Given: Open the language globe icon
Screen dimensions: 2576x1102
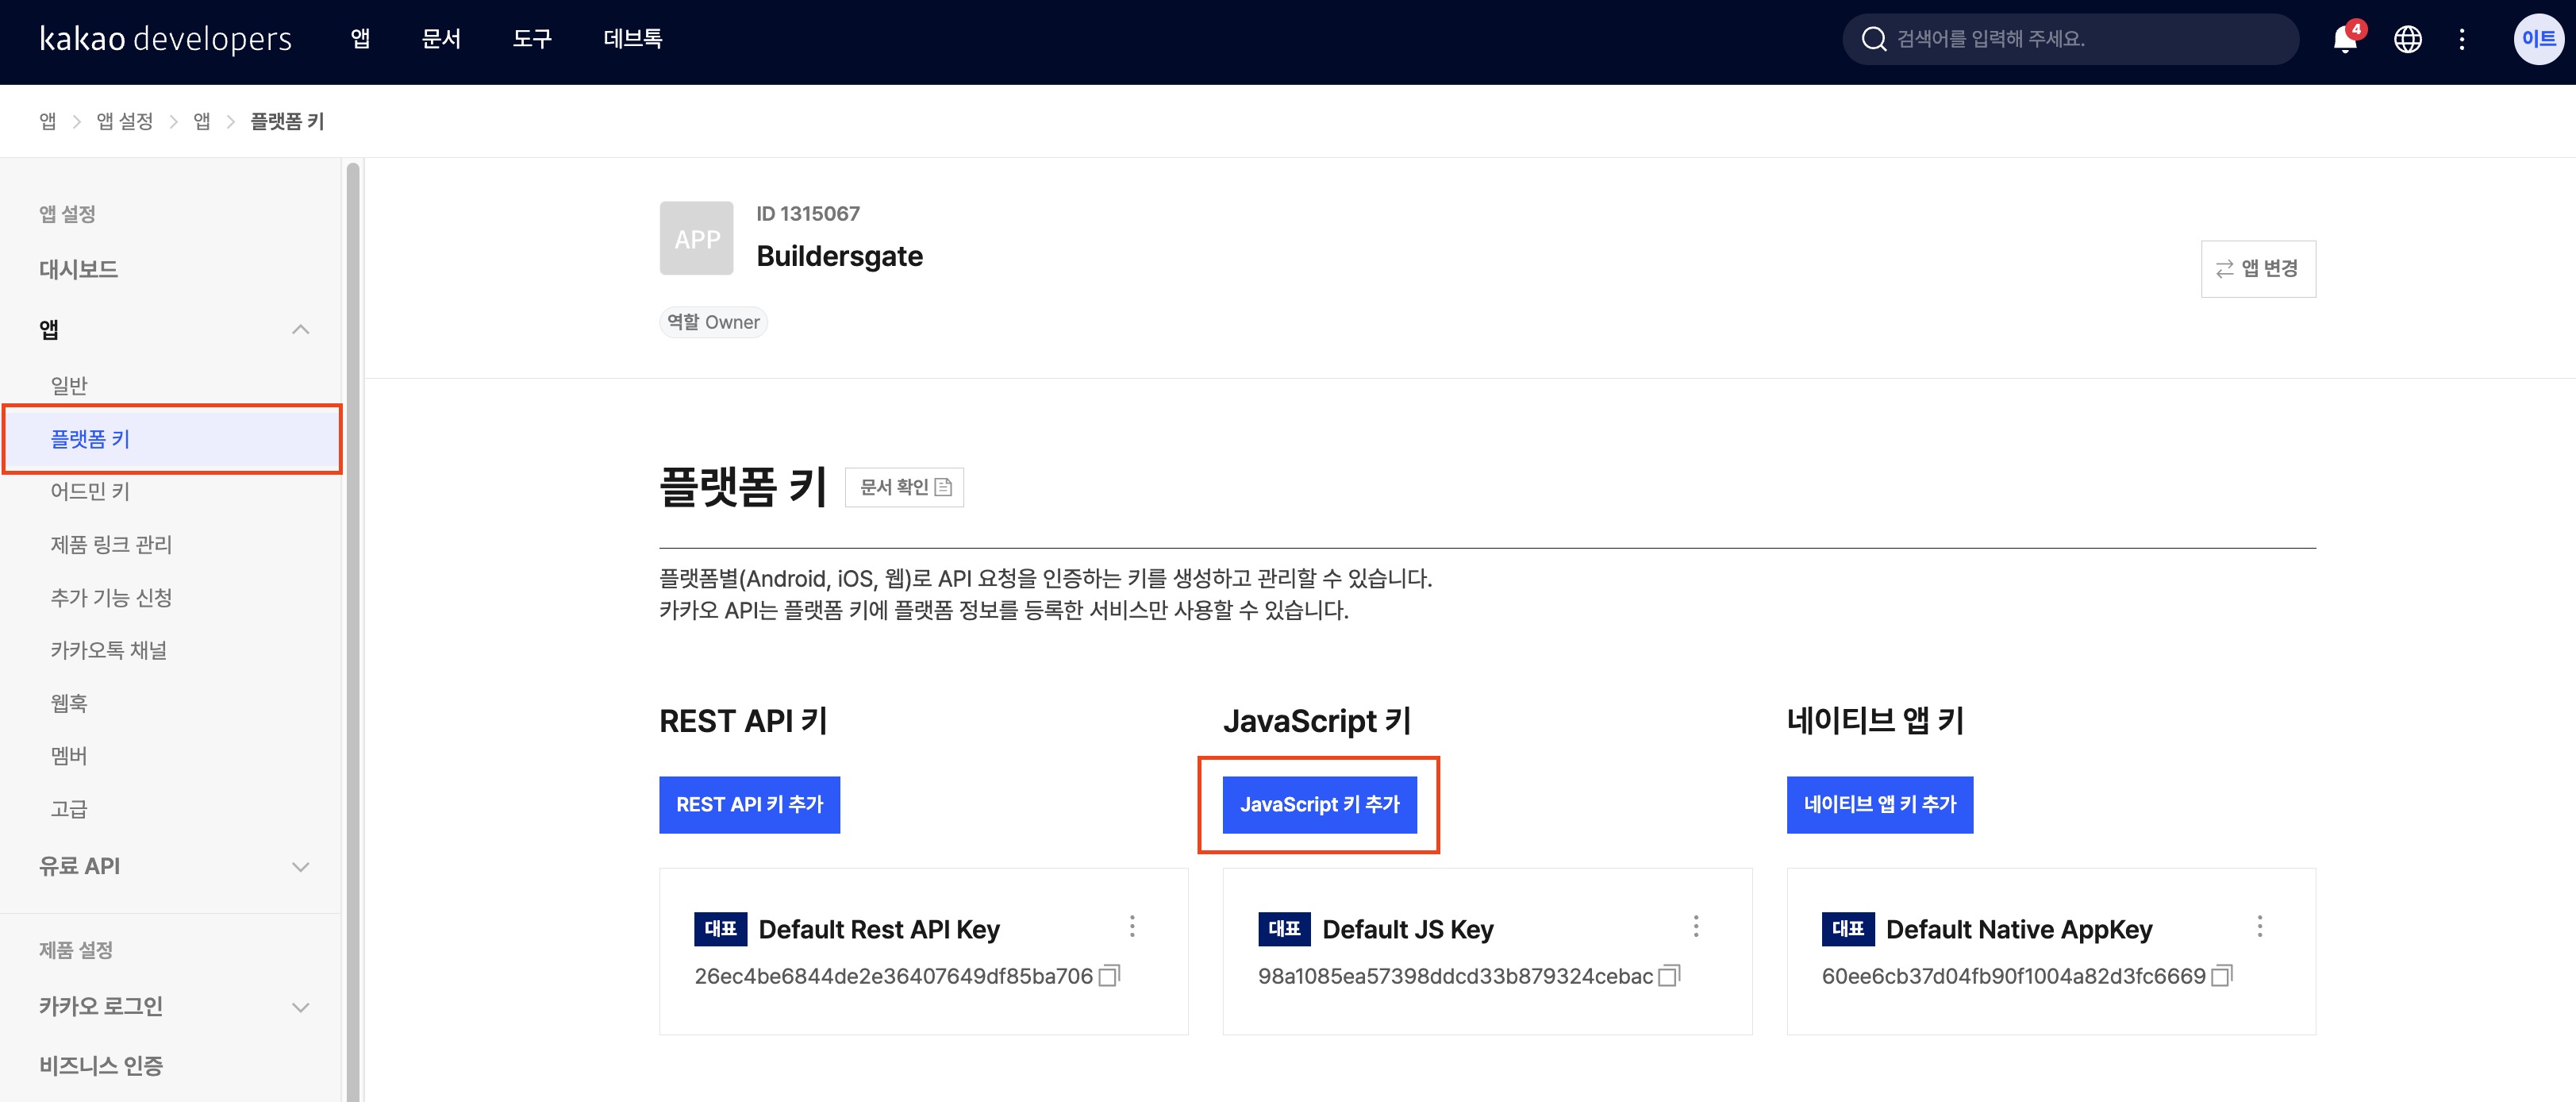Looking at the screenshot, I should [x=2407, y=40].
